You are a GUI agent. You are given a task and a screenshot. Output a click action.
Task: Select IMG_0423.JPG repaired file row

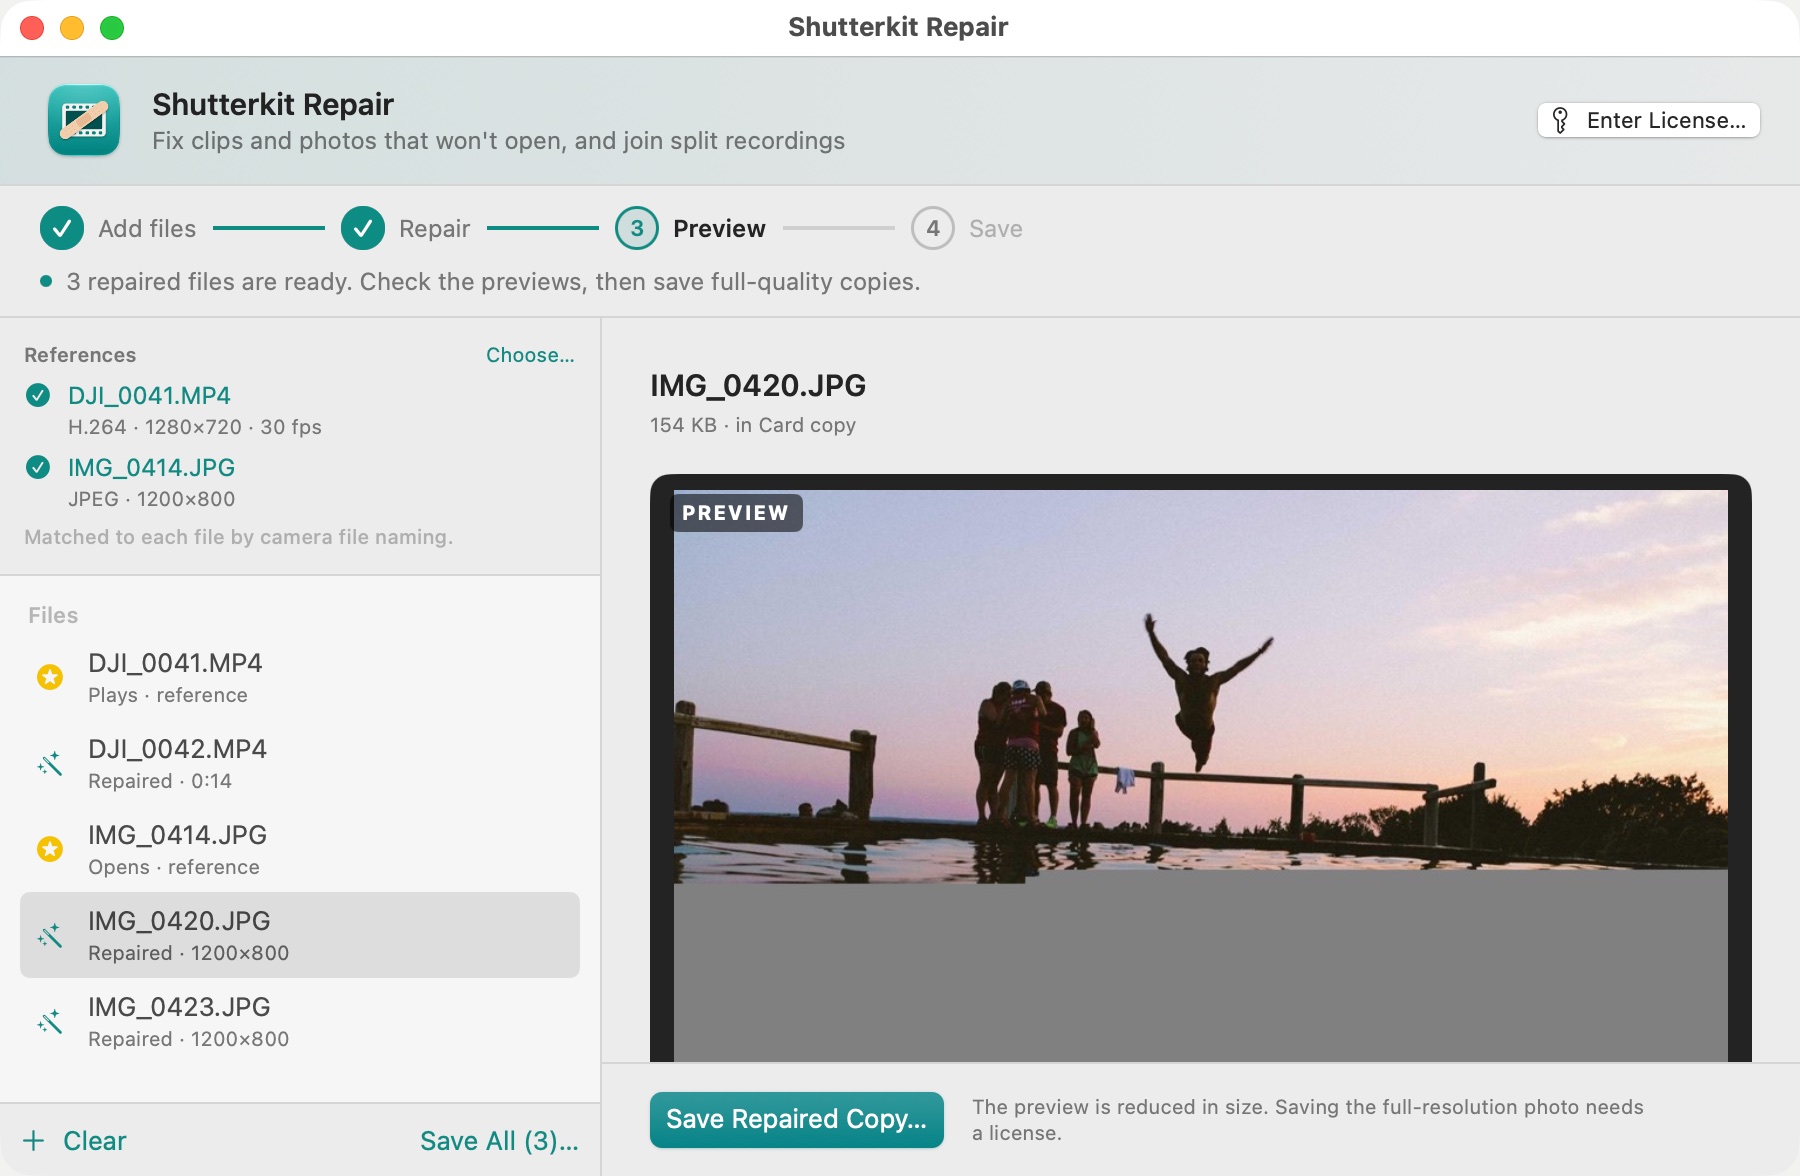pyautogui.click(x=300, y=1022)
